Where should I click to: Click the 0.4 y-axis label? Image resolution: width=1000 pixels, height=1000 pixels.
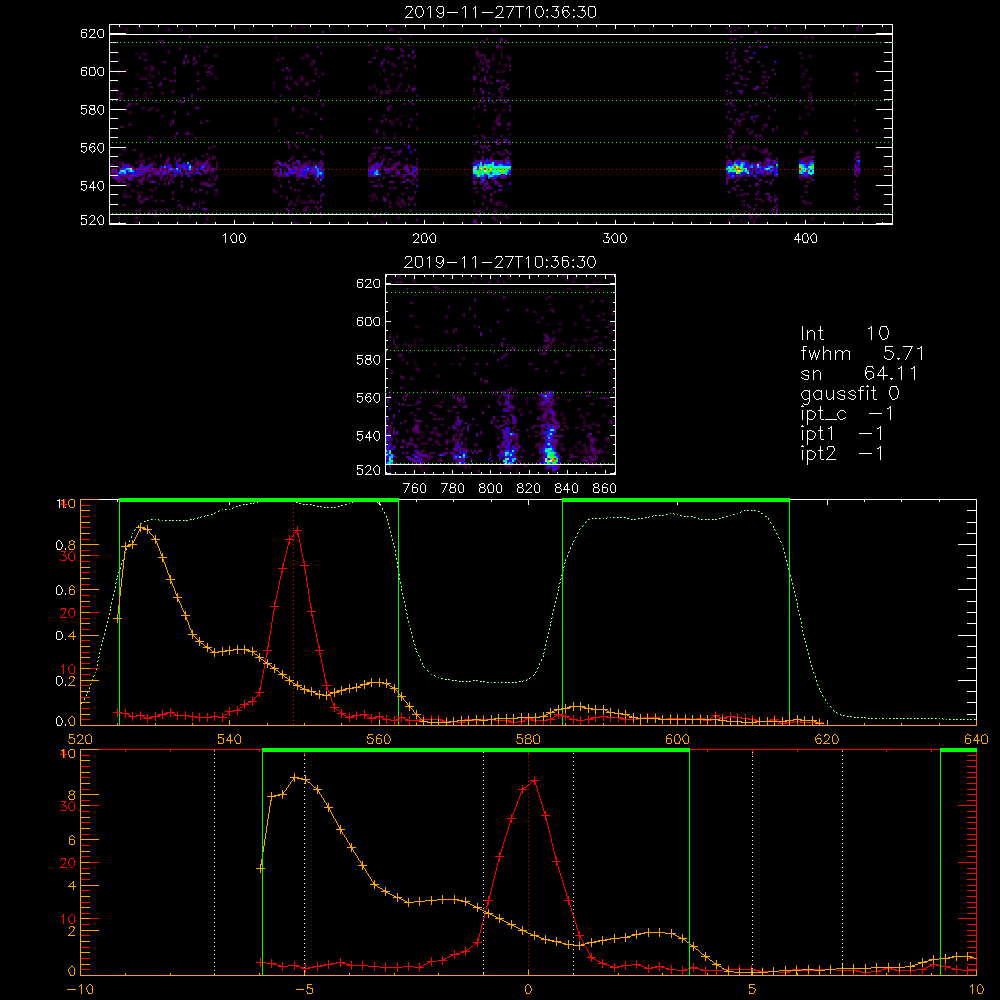[x=65, y=636]
